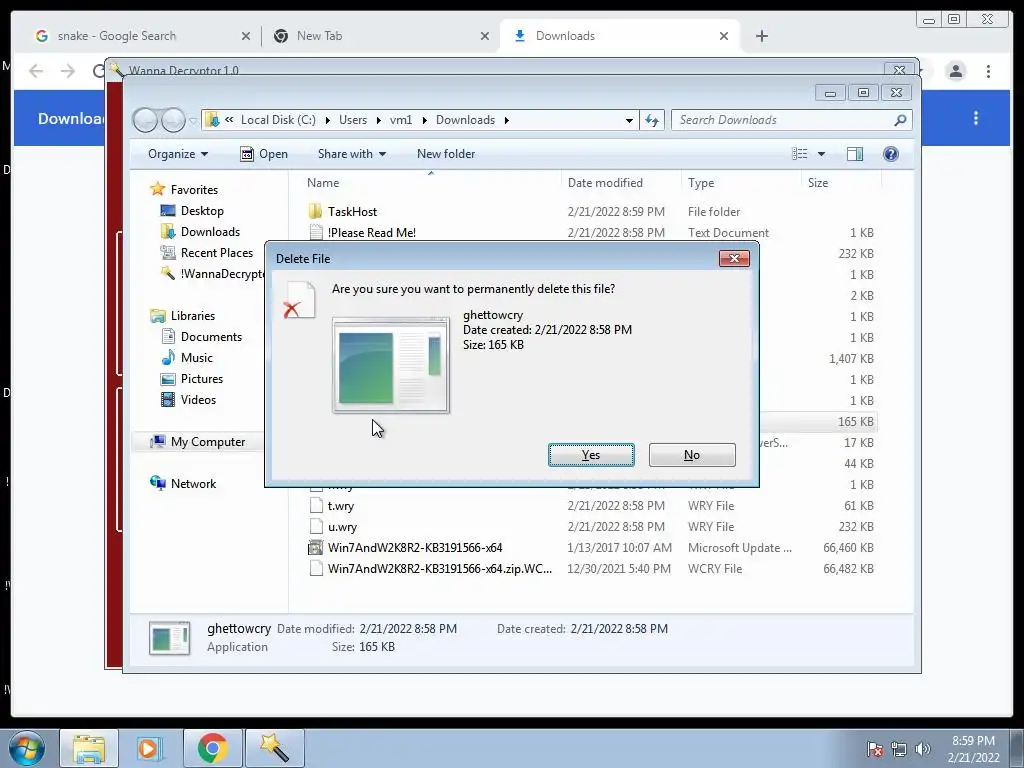1024x768 pixels.
Task: Click the change view icon
Action: [x=799, y=154]
